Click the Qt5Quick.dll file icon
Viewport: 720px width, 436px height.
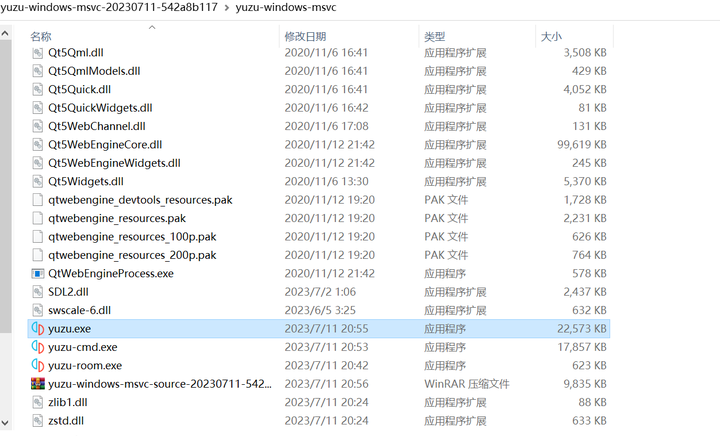(38, 89)
